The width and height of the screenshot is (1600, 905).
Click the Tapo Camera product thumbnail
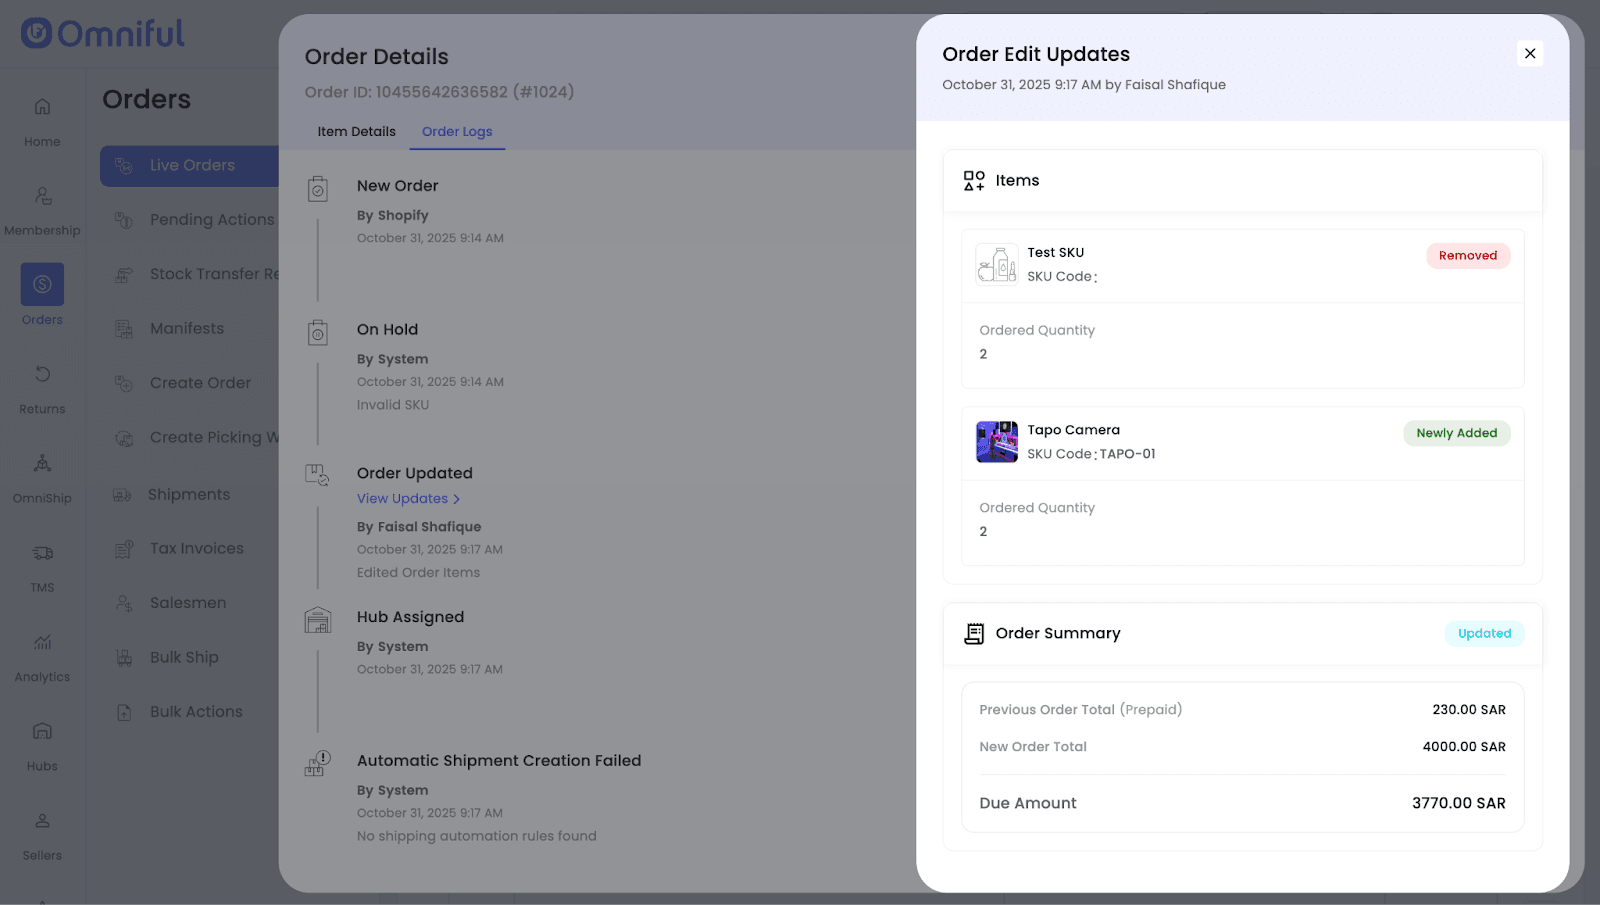996,442
